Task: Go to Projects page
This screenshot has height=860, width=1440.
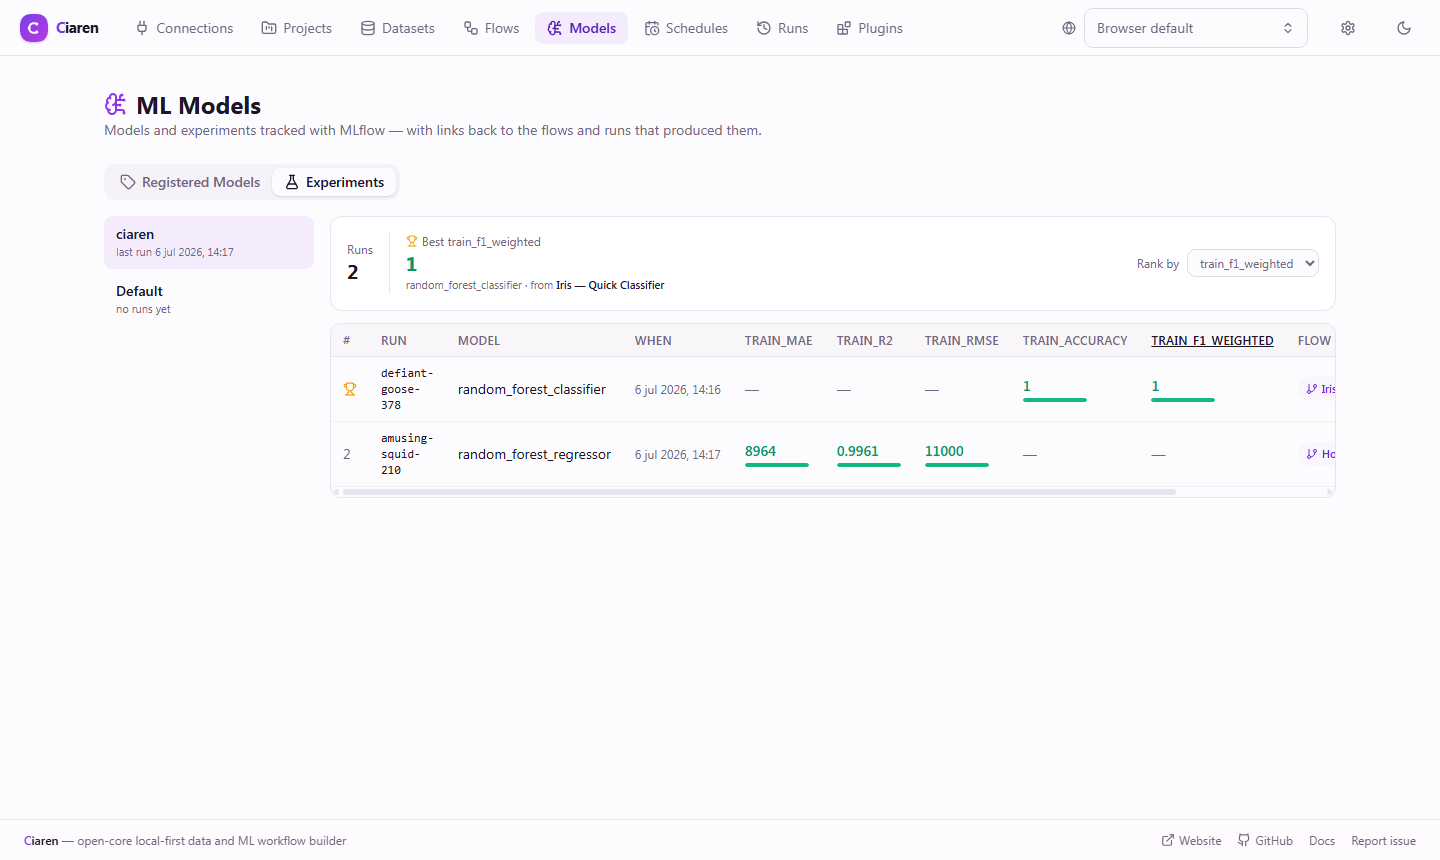Action: point(296,28)
